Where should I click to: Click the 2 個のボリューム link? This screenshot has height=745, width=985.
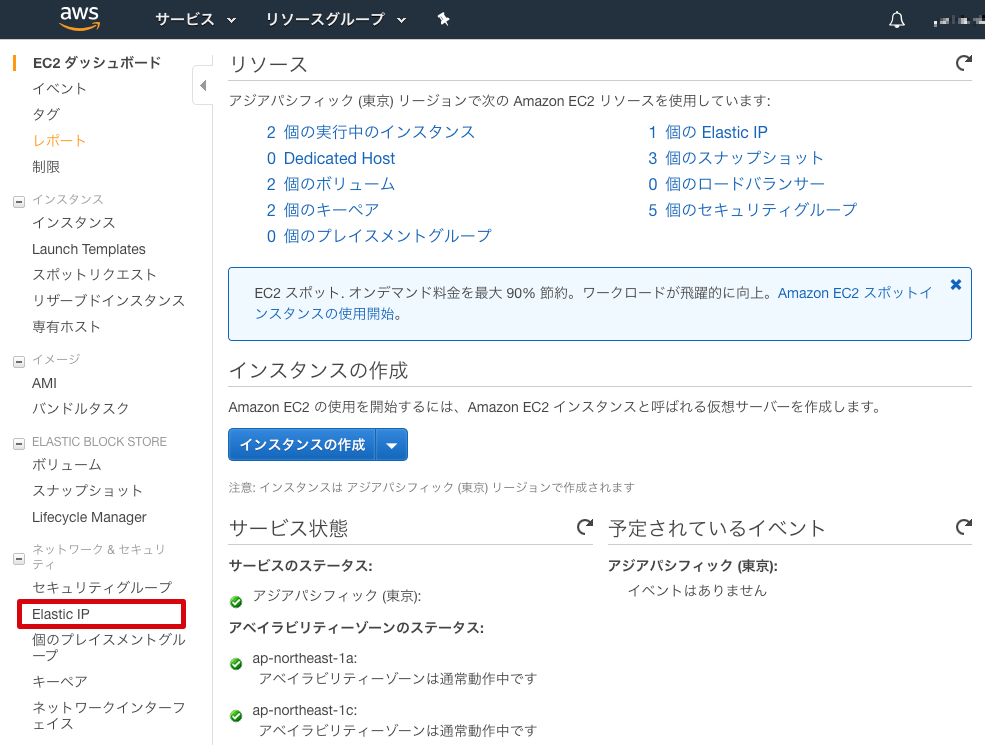330,184
